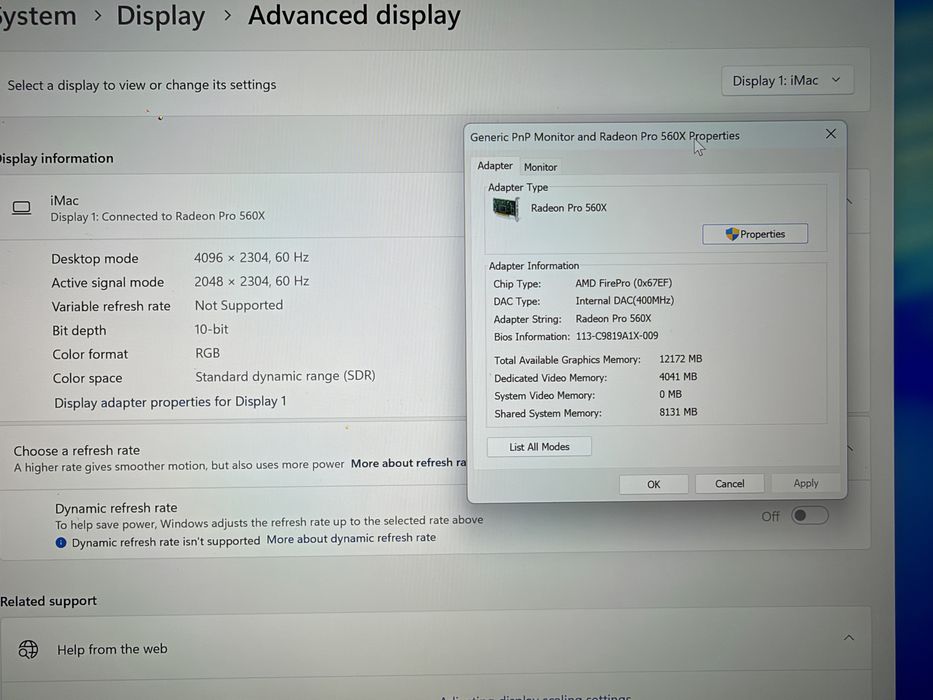
Task: Click the DAC Type value Internal DAC(400MHz)
Action: tap(625, 301)
